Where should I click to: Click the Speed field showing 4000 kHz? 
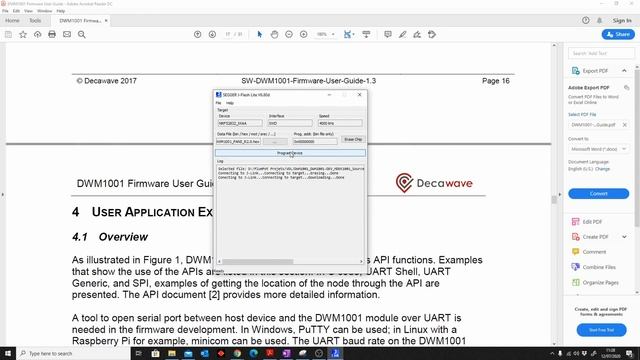click(x=340, y=123)
